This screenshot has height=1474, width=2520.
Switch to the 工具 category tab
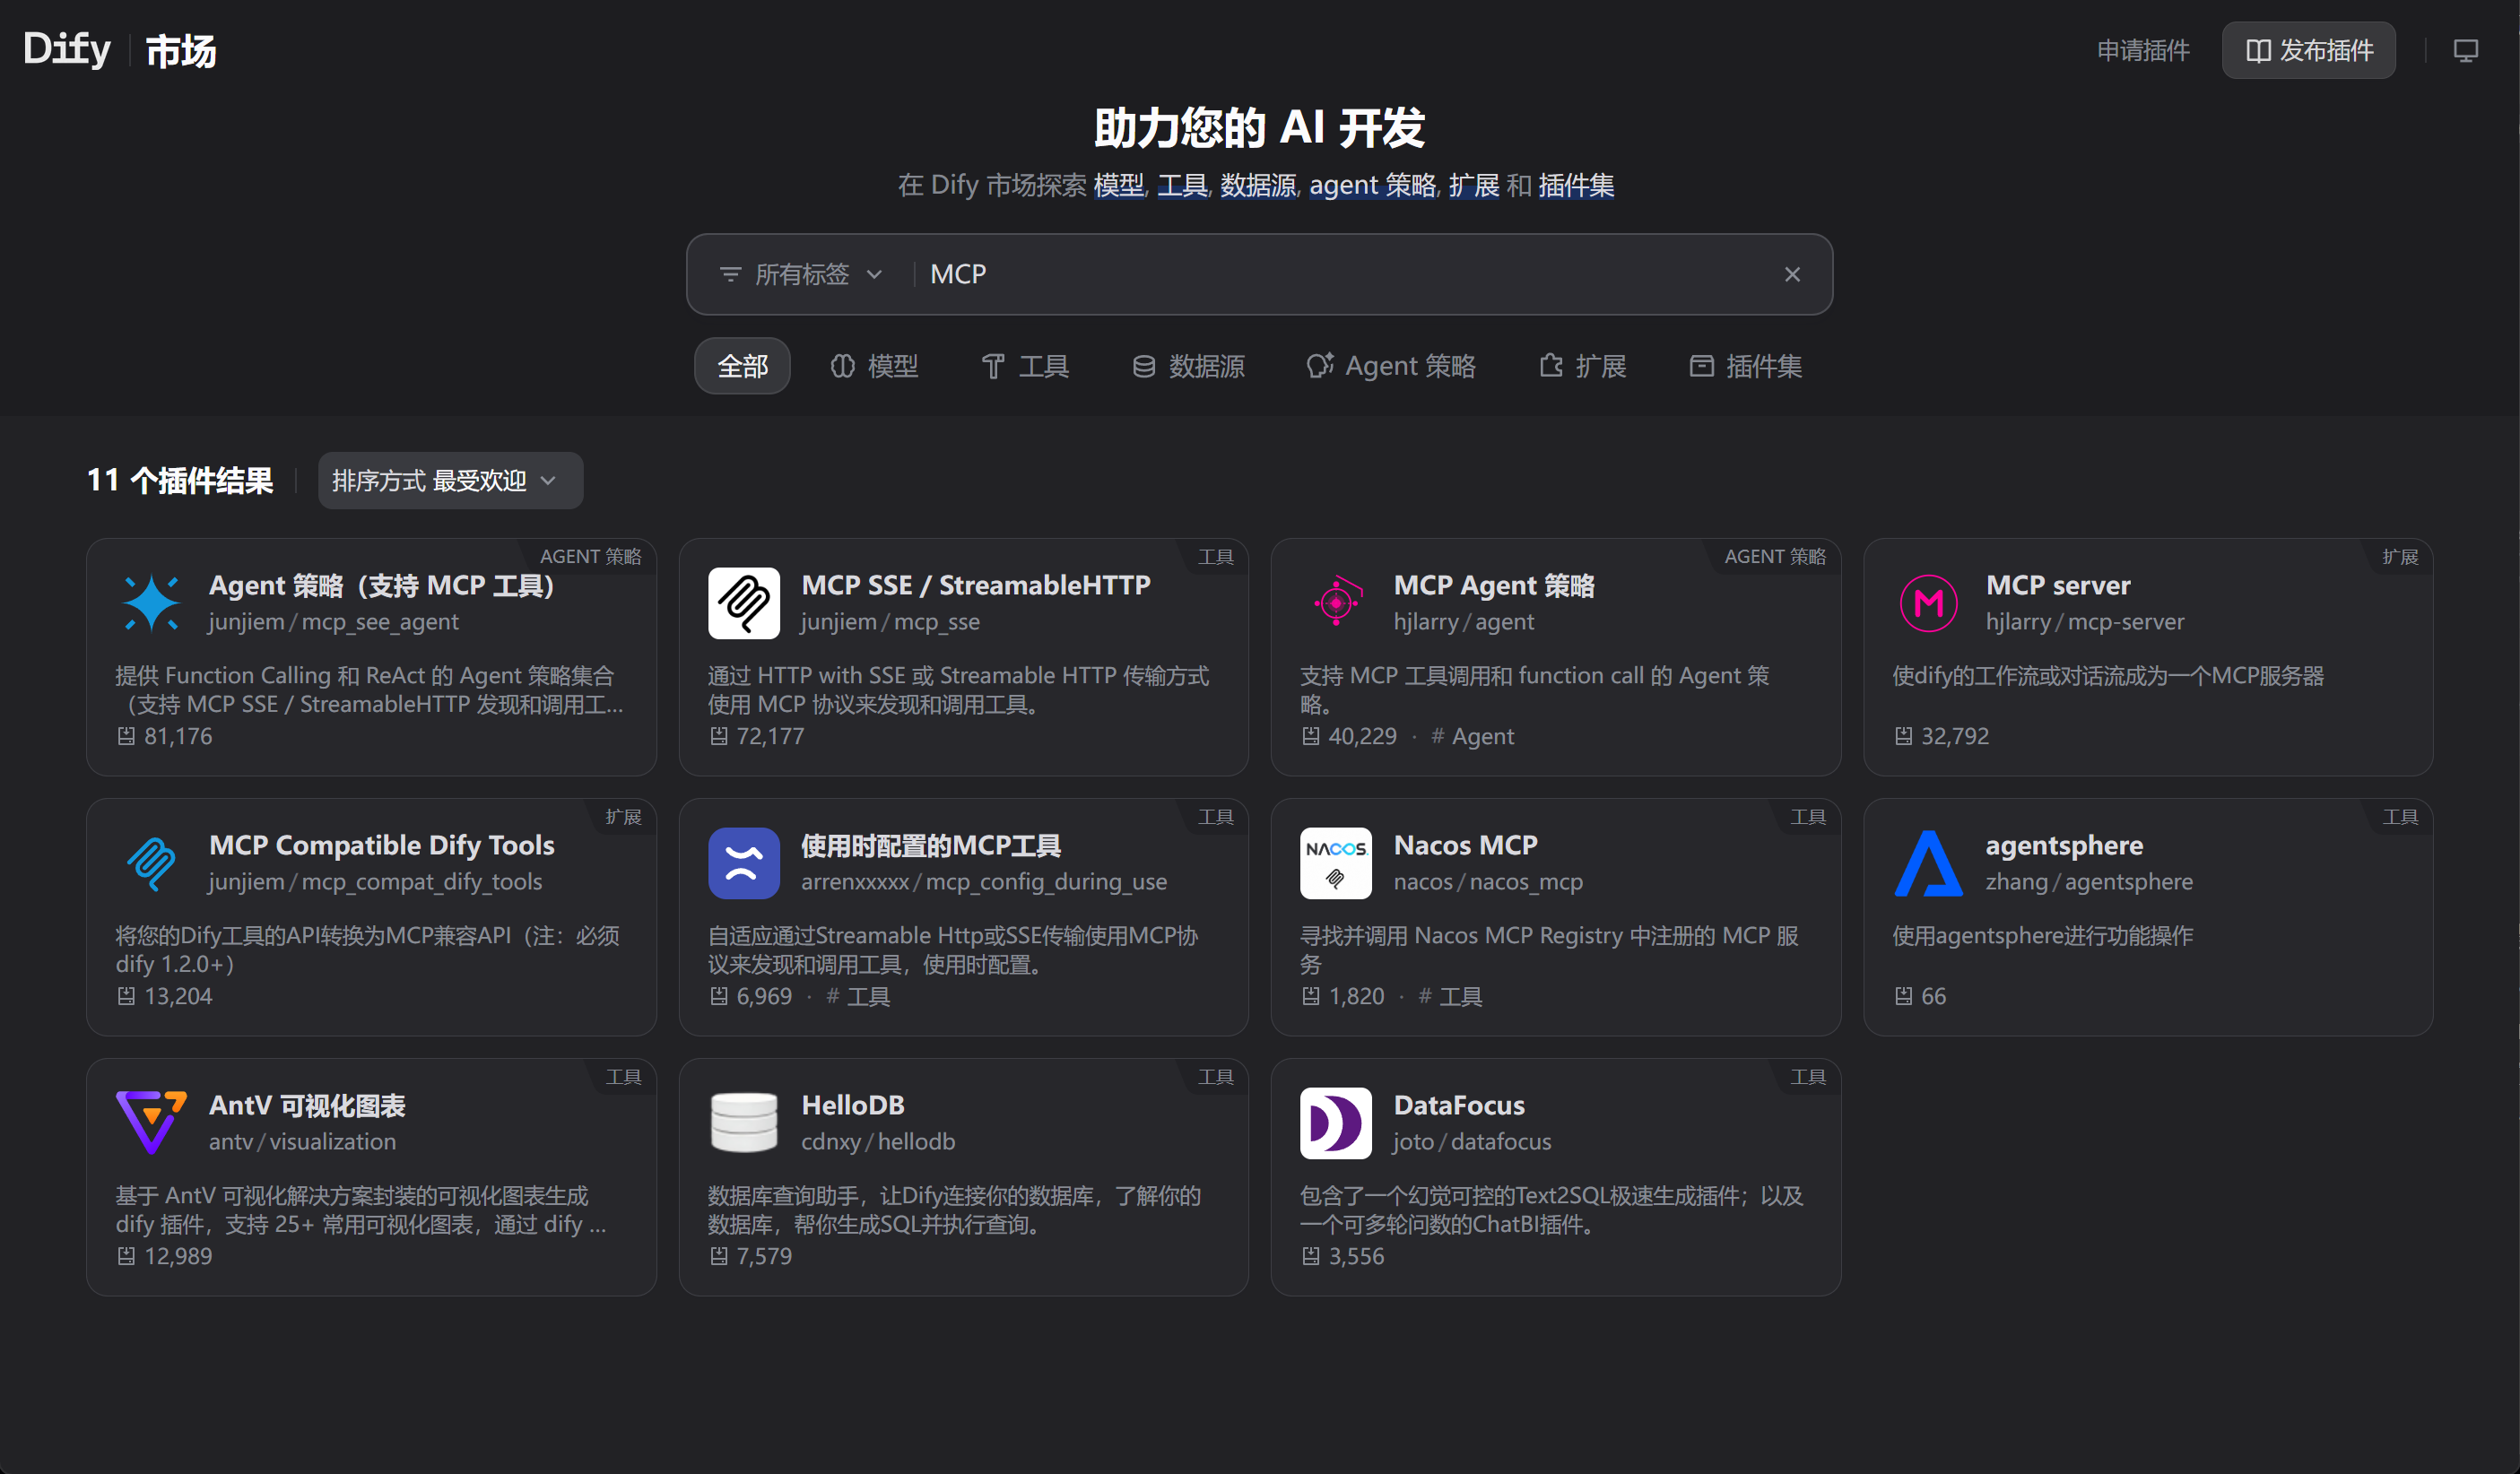pos(1025,366)
